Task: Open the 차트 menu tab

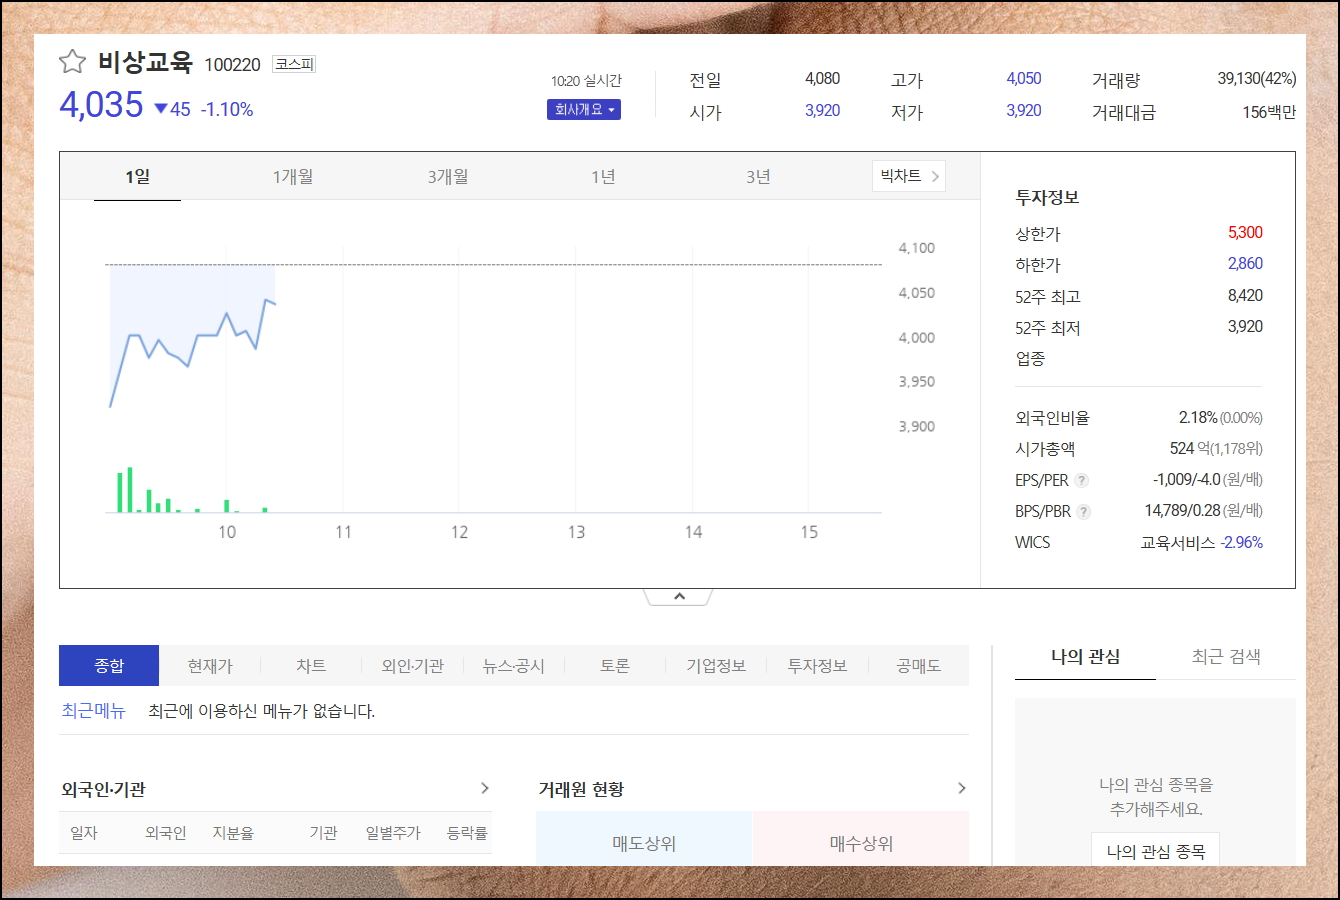Action: point(311,665)
